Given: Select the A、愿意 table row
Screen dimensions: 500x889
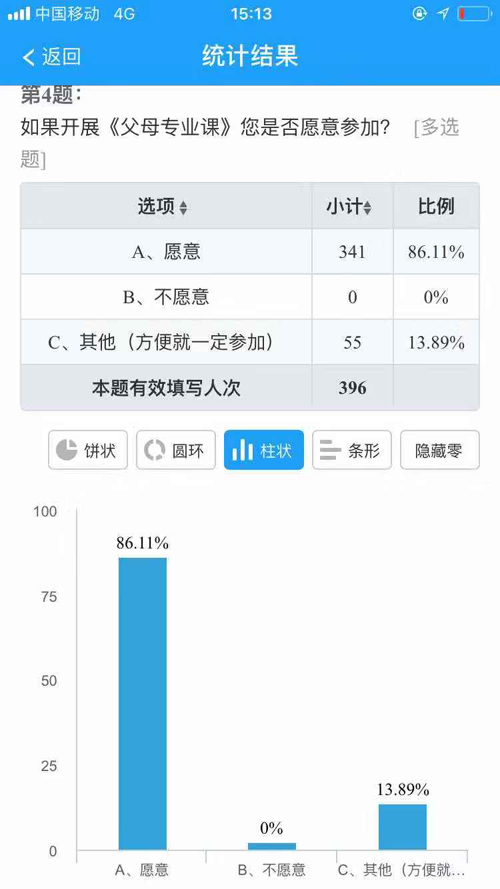Looking at the screenshot, I should coord(250,252).
